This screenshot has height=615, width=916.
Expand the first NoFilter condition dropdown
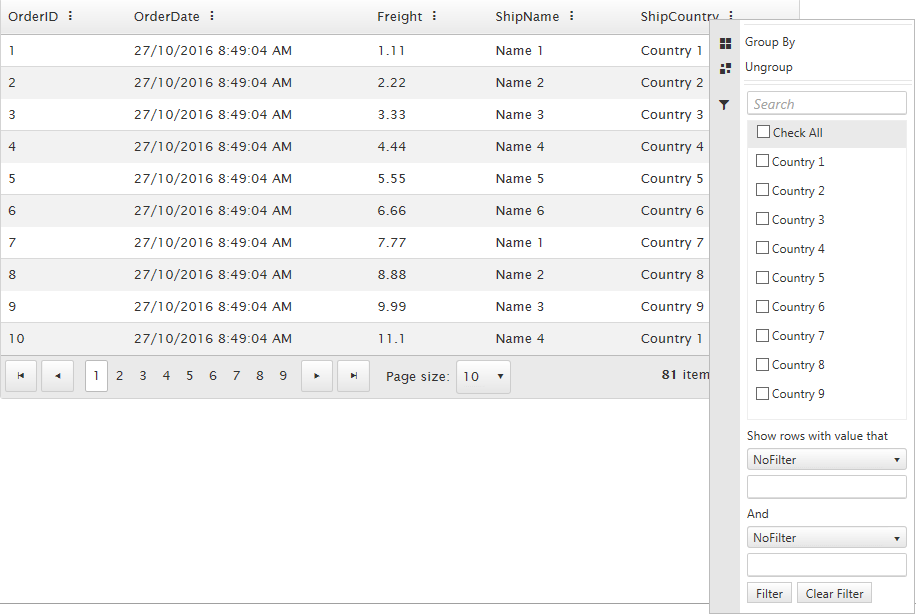826,460
